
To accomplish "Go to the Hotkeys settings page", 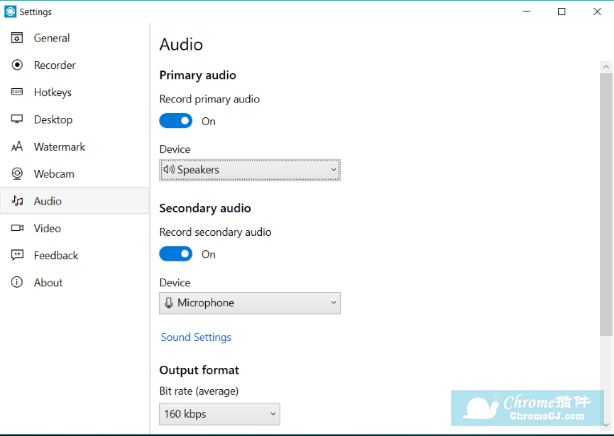I will coord(53,92).
